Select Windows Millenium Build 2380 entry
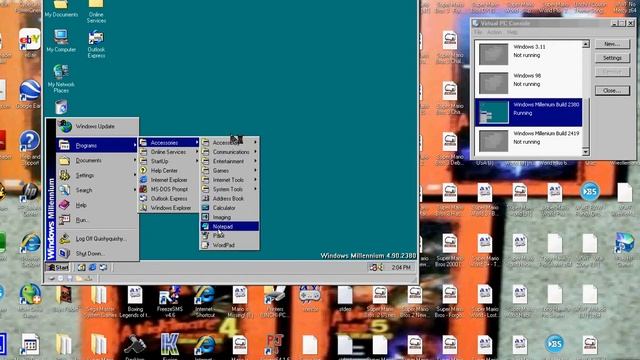Image resolution: width=640 pixels, height=360 pixels. tap(529, 112)
